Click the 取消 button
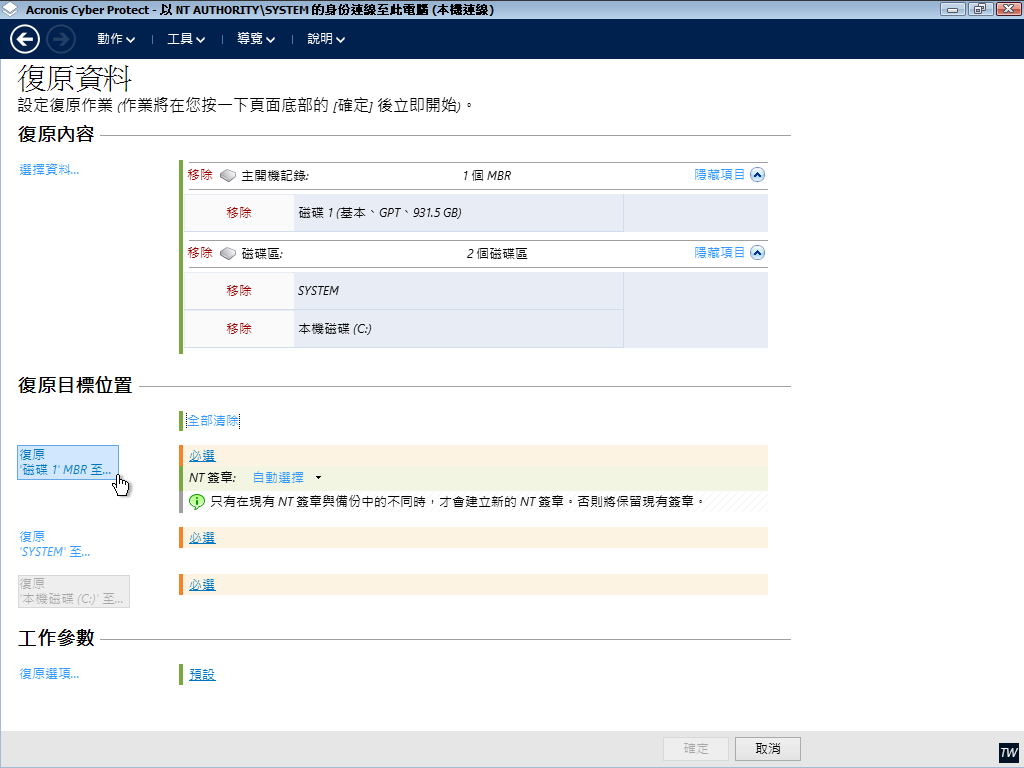 coord(767,749)
